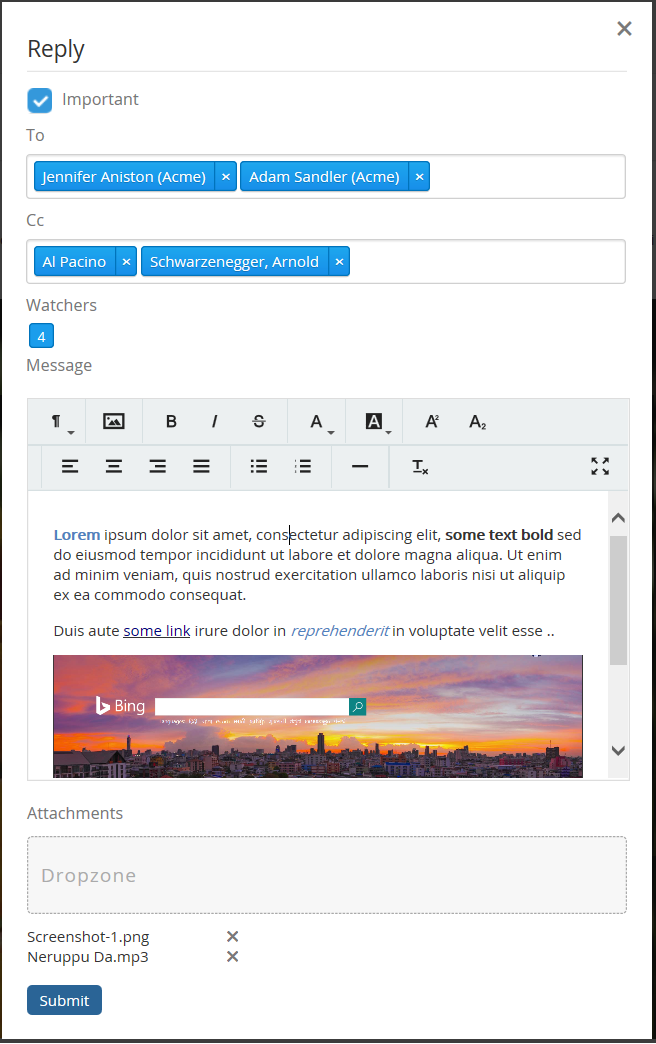656x1044 pixels.
Task: Uncheck the Important checkbox
Action: click(x=40, y=100)
